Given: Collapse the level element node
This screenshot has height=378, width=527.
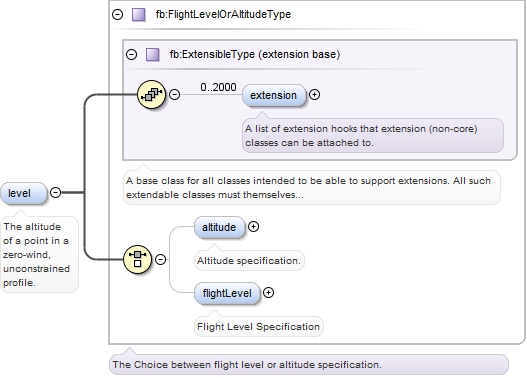Looking at the screenshot, I should [55, 193].
